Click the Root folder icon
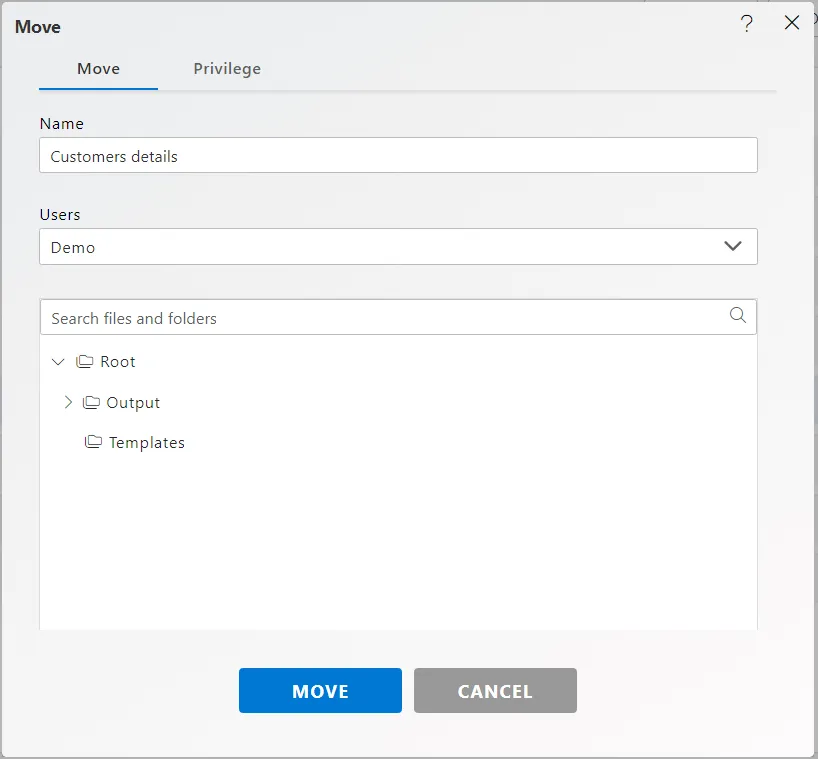Screen dimensions: 818x759 point(85,362)
